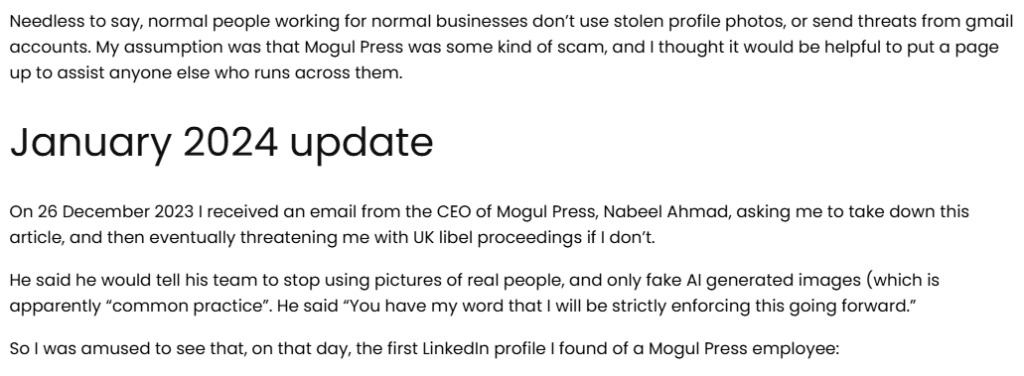Click the name "Nabeel Ahmad" in the text
Screen dimensions: 1024x376
tap(665, 212)
